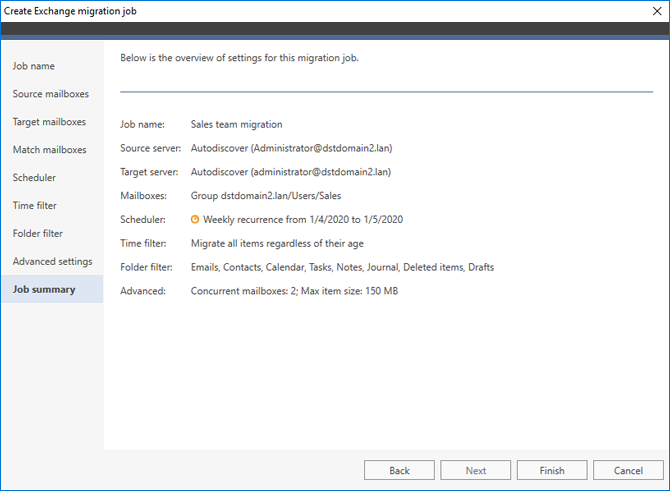Click the folder filter list starting 'Emails, Contacts'
Viewport: 670px width, 491px height.
[x=342, y=267]
